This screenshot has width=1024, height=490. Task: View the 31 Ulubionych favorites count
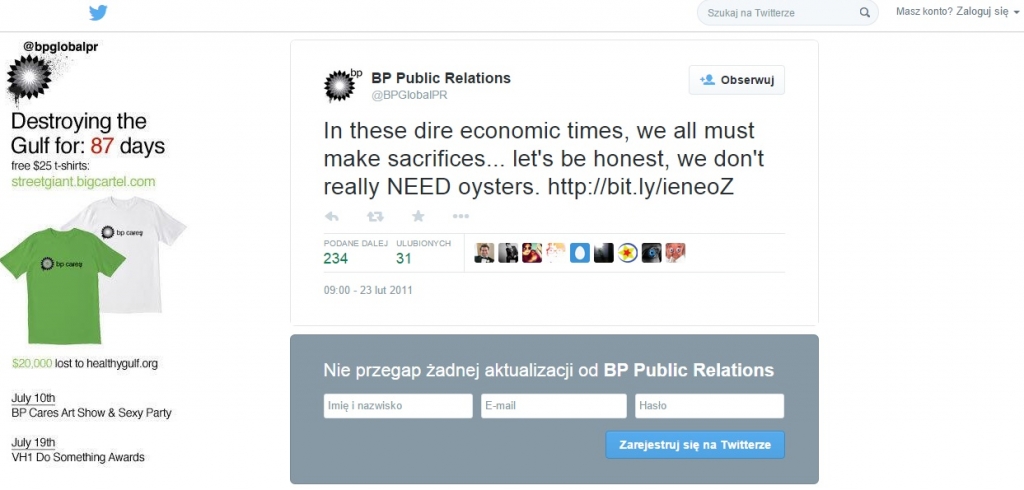coord(404,258)
